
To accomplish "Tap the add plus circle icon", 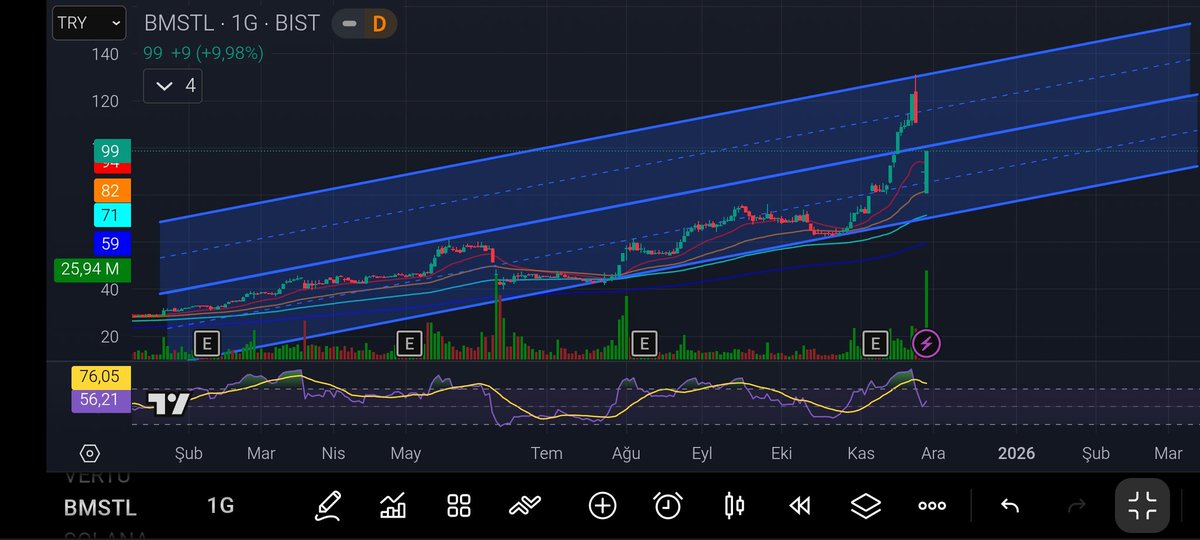I will 602,506.
